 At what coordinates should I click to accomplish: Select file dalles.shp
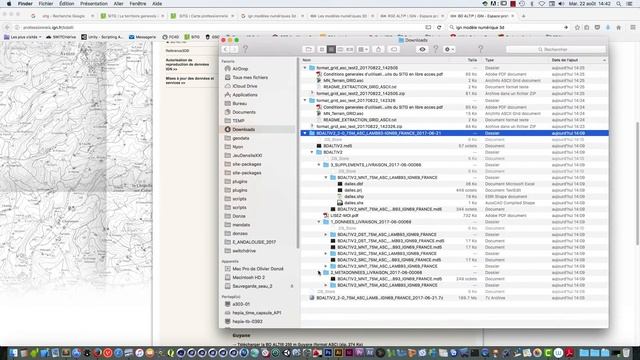(354, 197)
